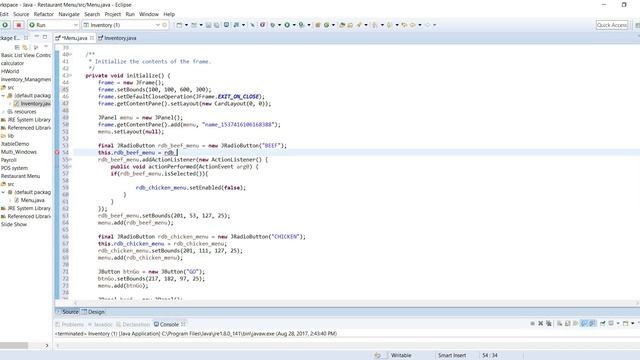Toggle Link with Editor in Package Explorer
The image size is (640, 360).
[25, 47]
